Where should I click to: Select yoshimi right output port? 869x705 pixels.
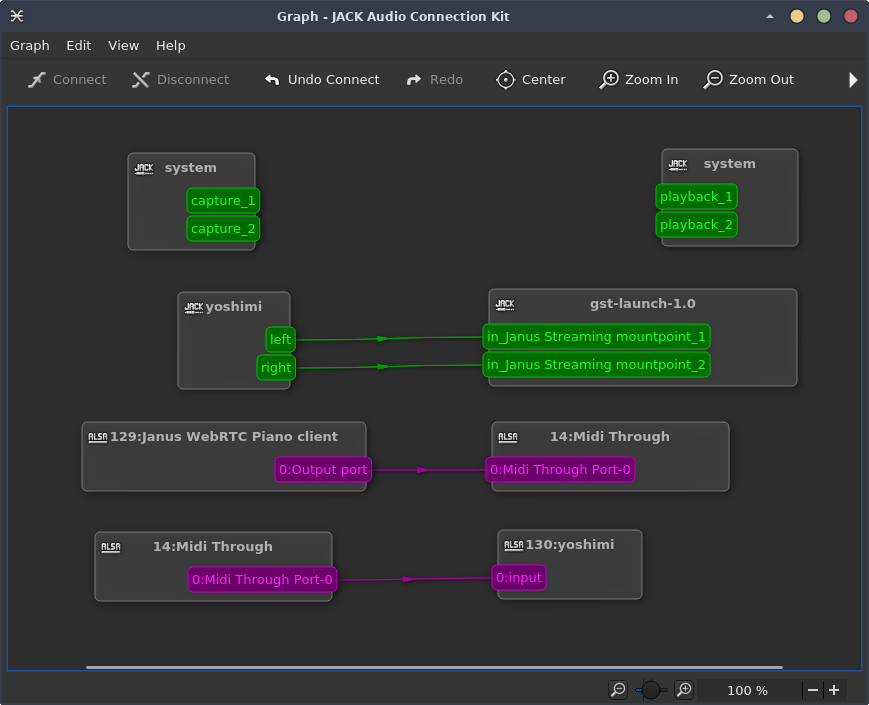276,367
